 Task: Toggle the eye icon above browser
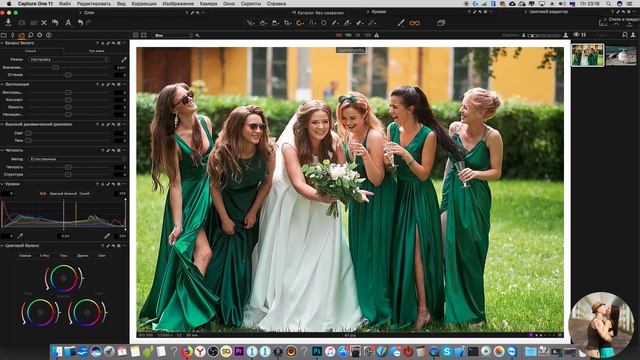[576, 35]
